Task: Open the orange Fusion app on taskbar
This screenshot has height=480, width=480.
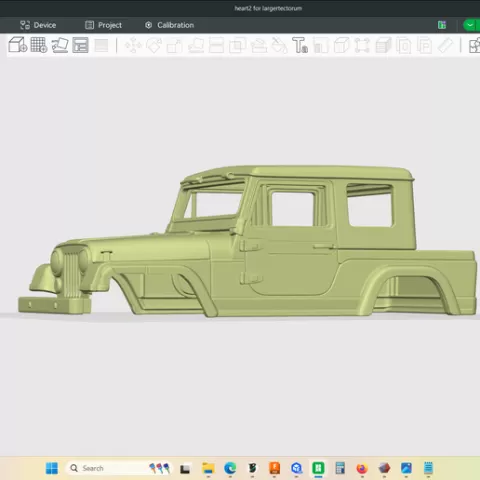Action: point(274,468)
